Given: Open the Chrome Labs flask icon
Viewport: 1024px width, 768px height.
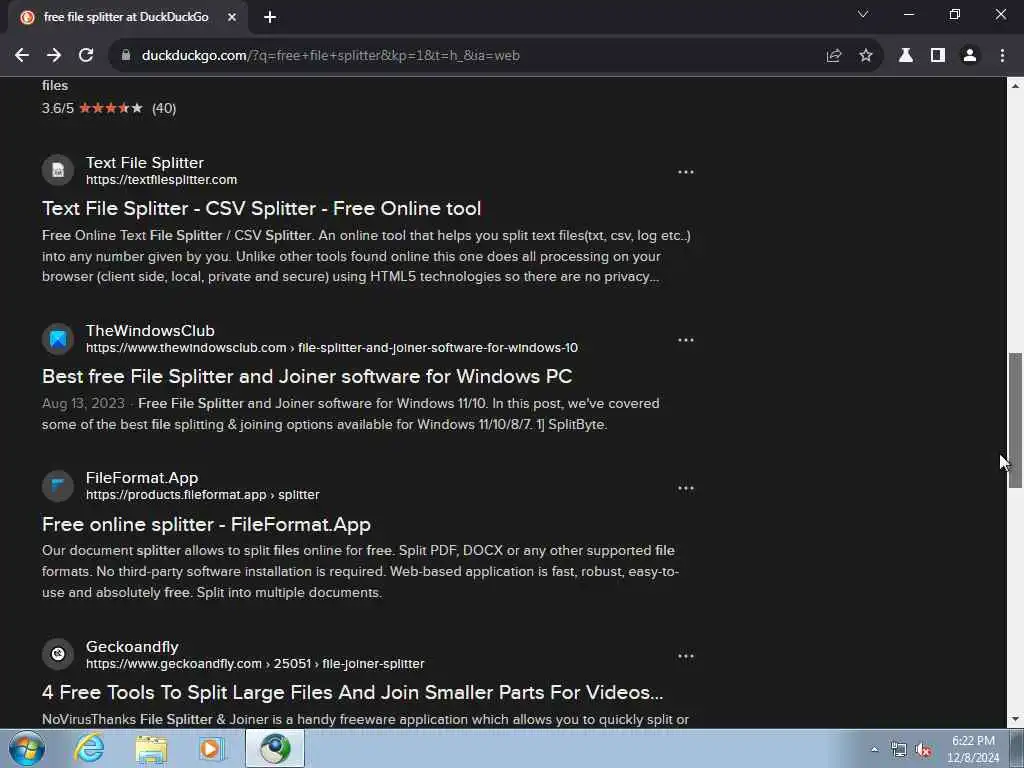Looking at the screenshot, I should [906, 56].
